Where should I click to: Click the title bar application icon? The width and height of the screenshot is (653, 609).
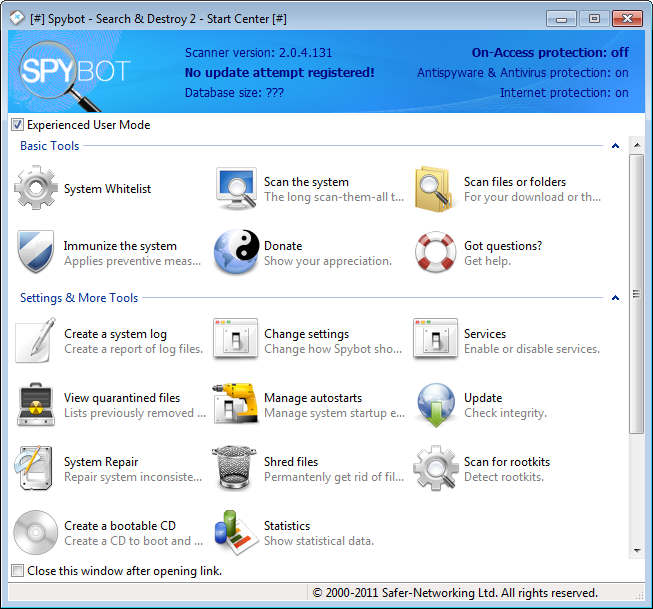tap(17, 18)
